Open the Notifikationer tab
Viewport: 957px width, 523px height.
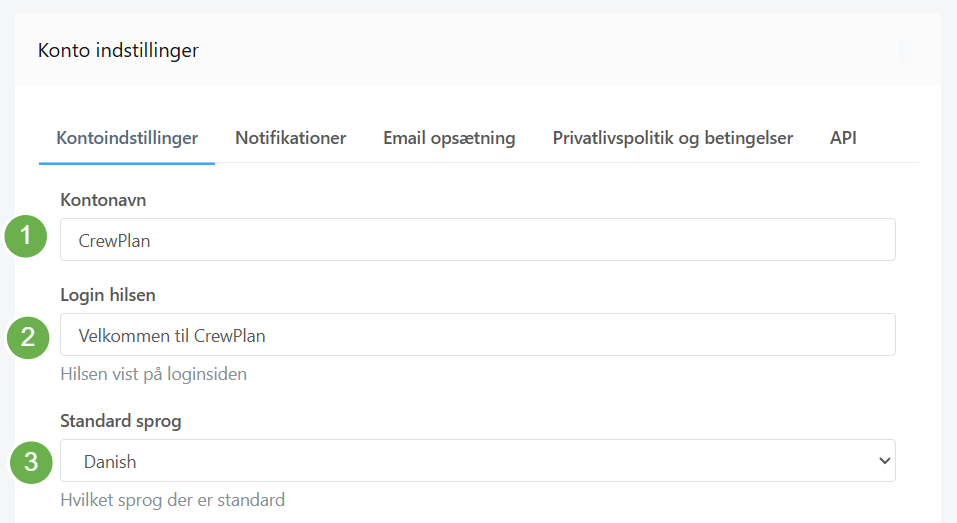tap(291, 138)
